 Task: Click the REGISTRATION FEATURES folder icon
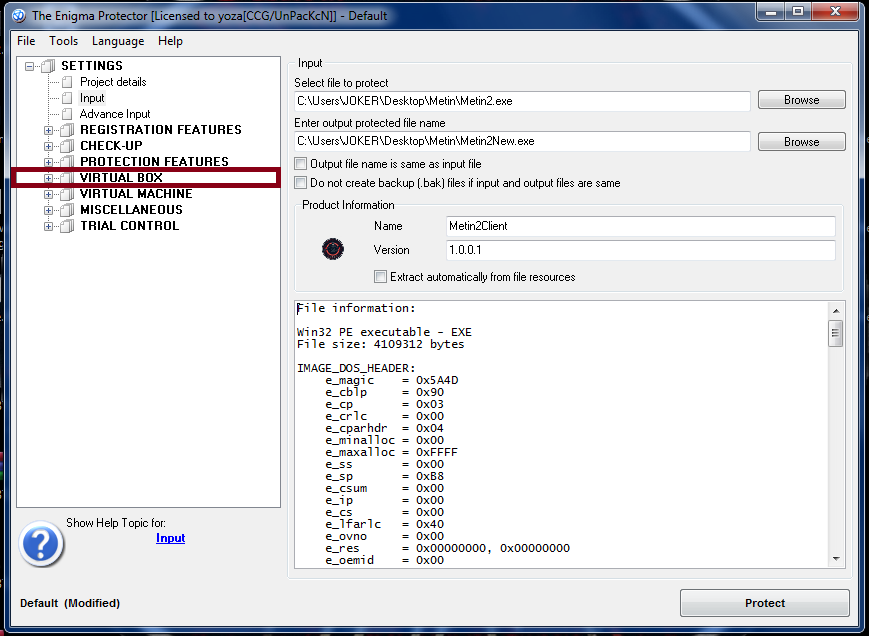tap(67, 130)
